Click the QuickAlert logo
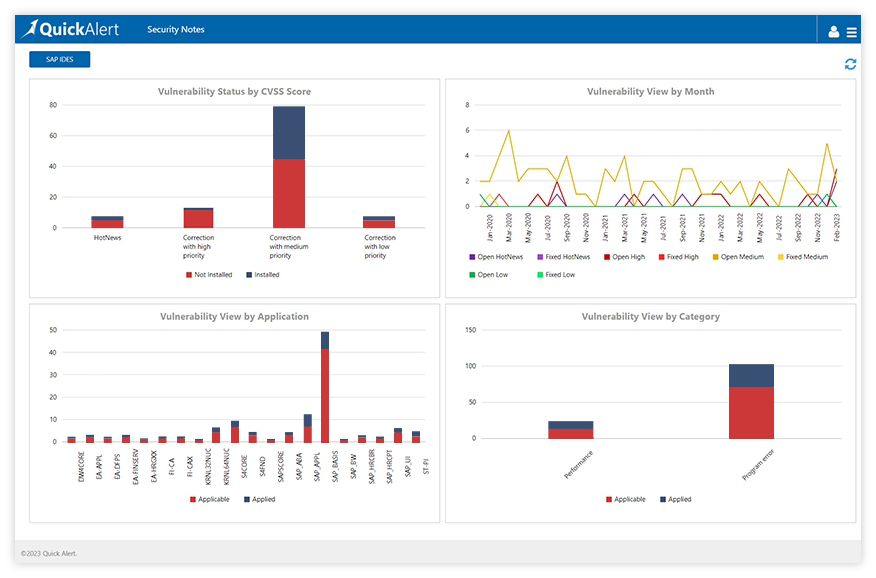This screenshot has width=876, height=578. [x=70, y=29]
